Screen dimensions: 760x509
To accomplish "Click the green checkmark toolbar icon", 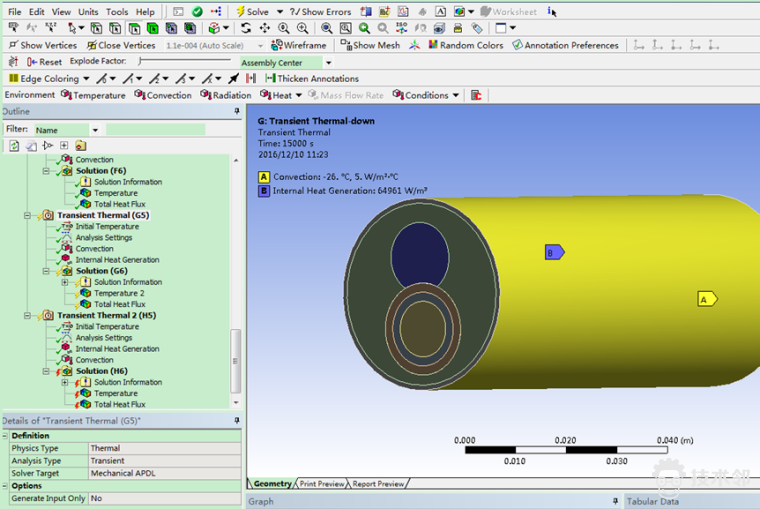I will 197,12.
